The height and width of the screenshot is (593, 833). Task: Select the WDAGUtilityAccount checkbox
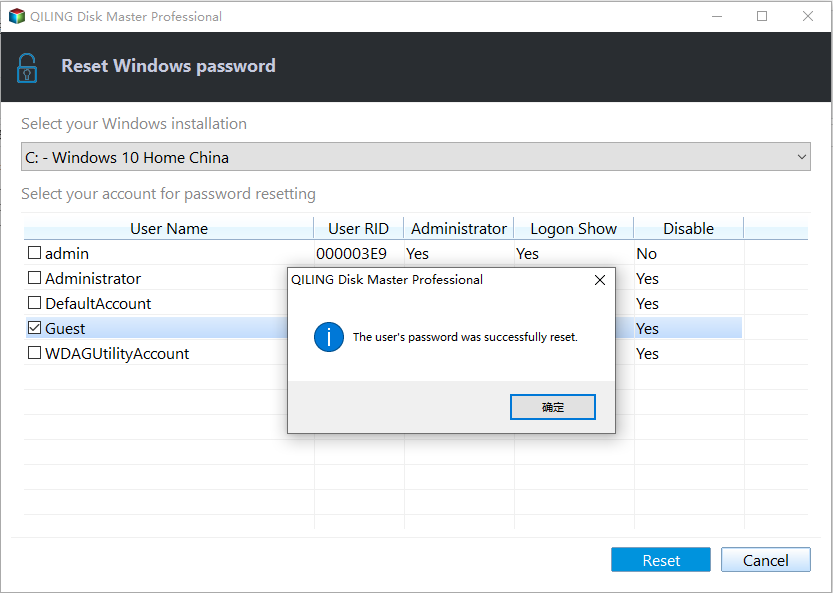[35, 352]
